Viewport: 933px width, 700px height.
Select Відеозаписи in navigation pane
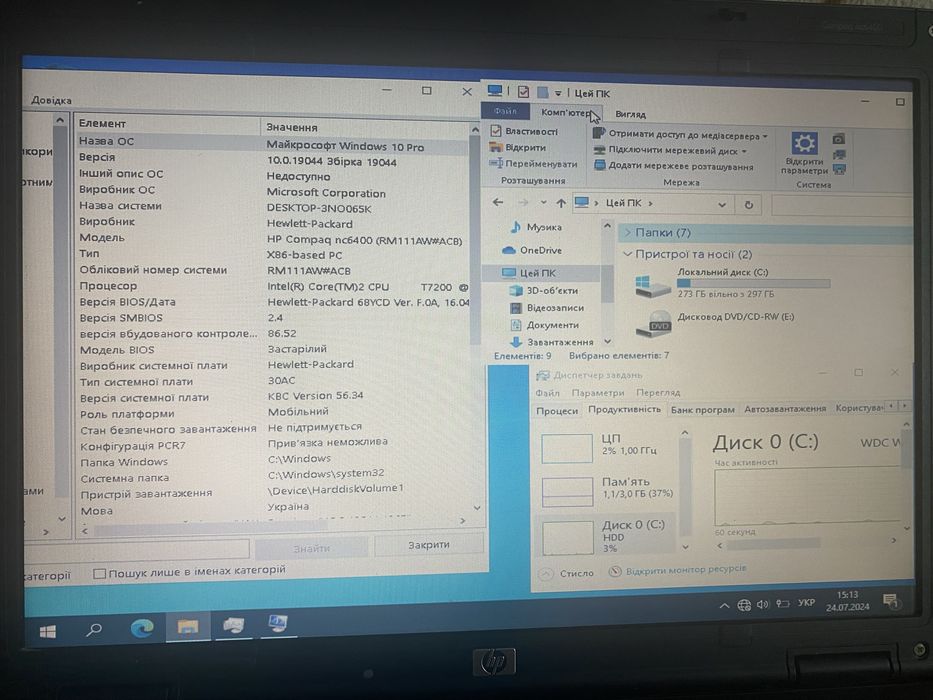pyautogui.click(x=547, y=308)
